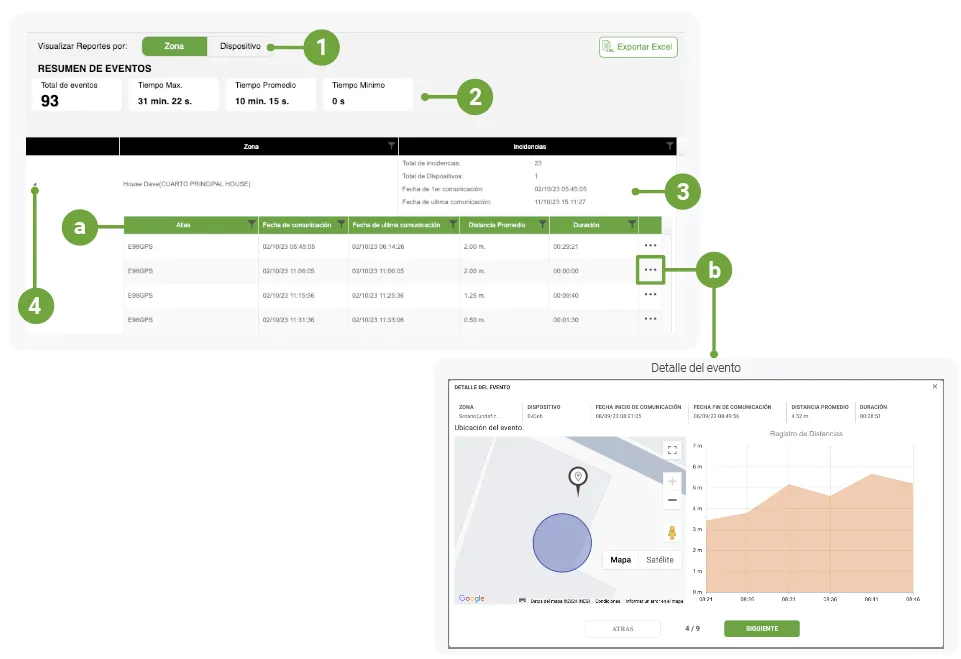Switch map to Satélite view
This screenshot has height=659, width=961.
pos(659,560)
